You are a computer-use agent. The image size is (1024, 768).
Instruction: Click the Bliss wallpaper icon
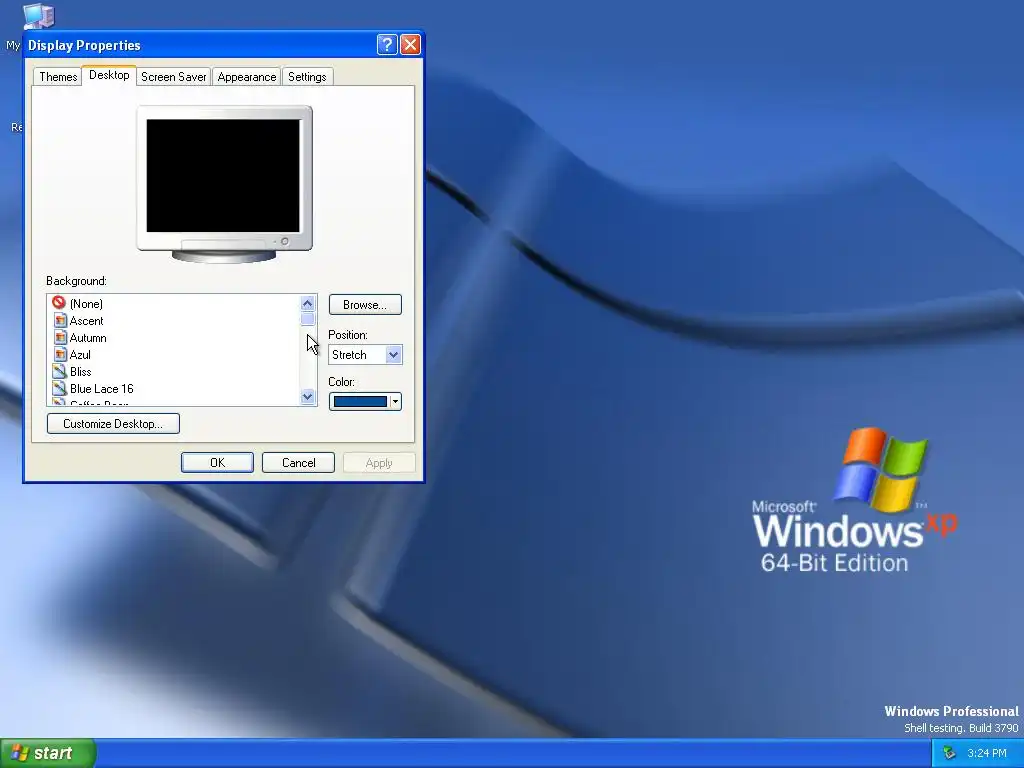pyautogui.click(x=59, y=371)
